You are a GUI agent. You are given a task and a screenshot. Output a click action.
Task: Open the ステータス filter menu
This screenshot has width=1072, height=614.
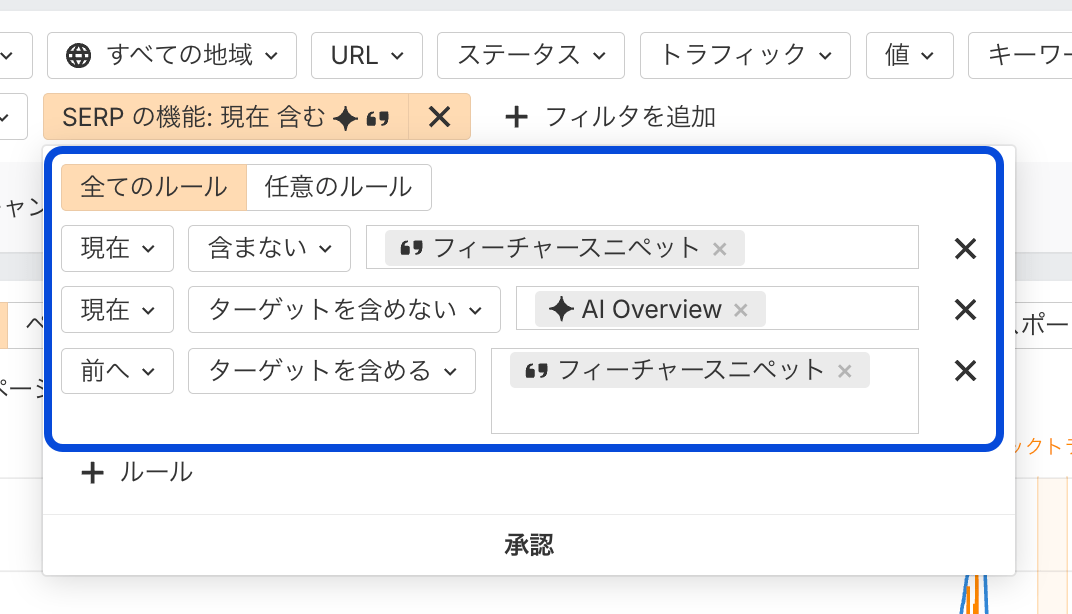coord(530,55)
